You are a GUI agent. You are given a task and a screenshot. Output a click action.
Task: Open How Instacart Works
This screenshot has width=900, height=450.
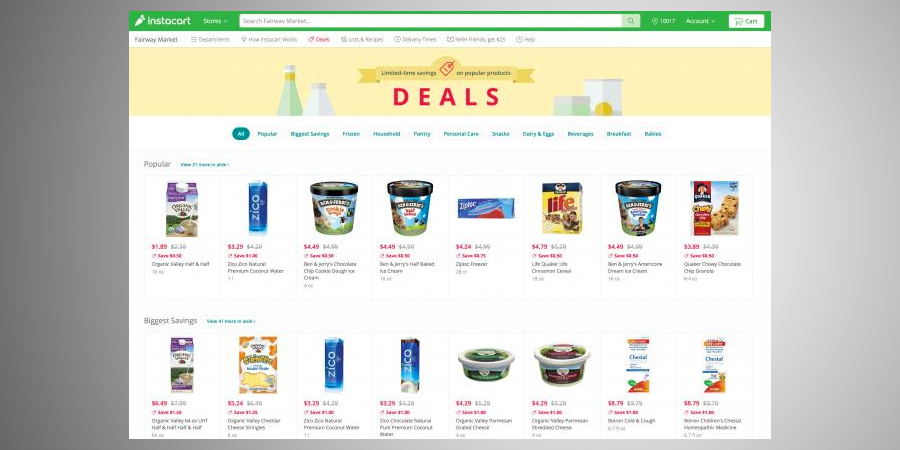269,40
